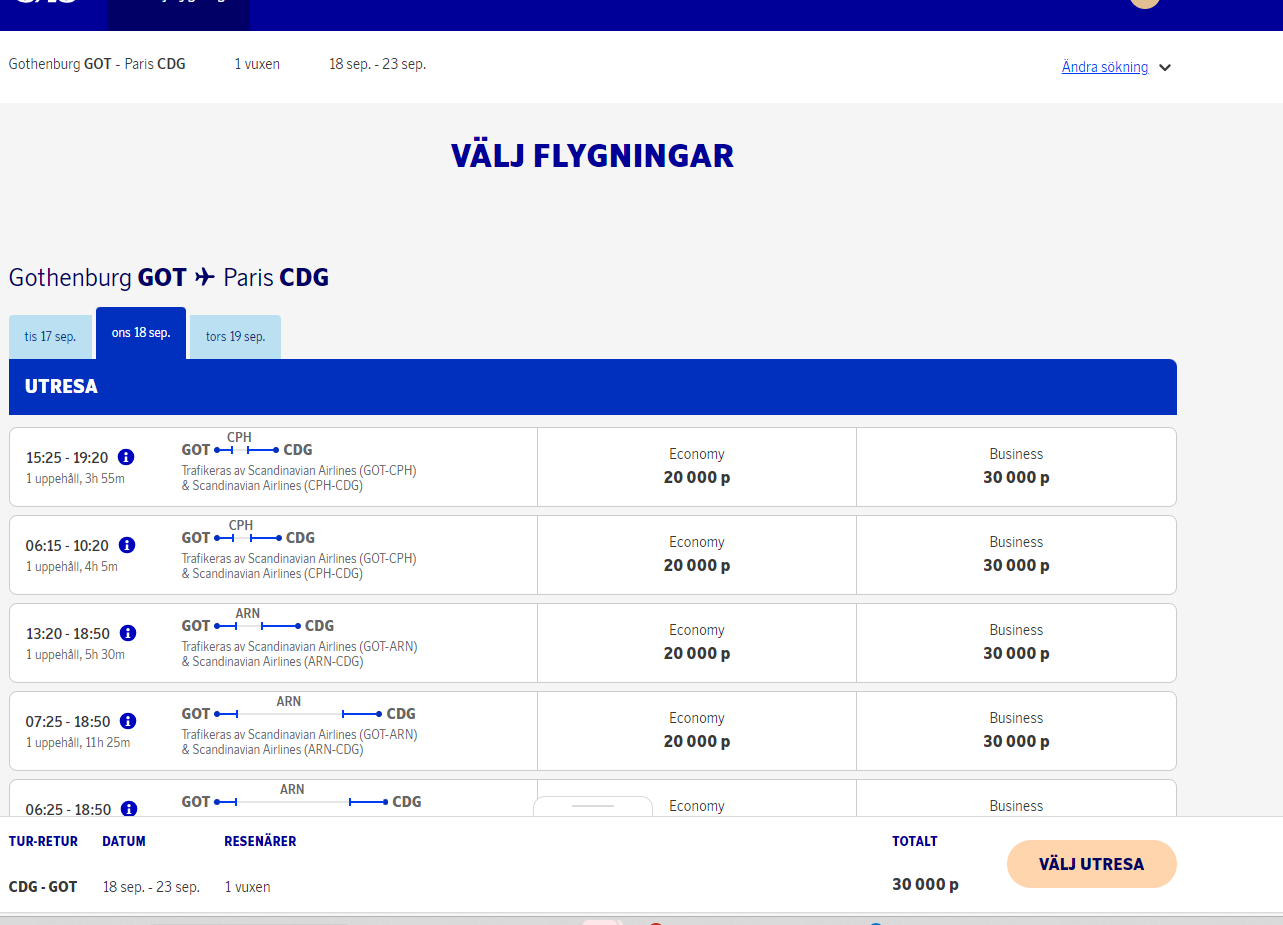Click info icon for 06:15 - 10:20 flight

click(x=126, y=545)
